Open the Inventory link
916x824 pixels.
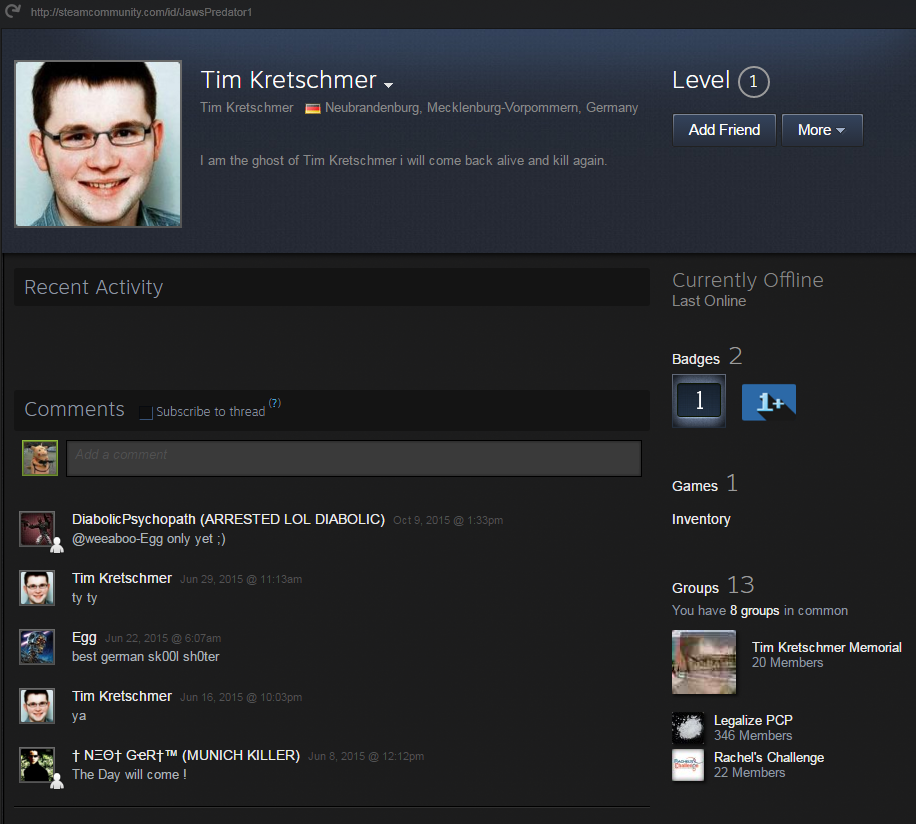(701, 519)
